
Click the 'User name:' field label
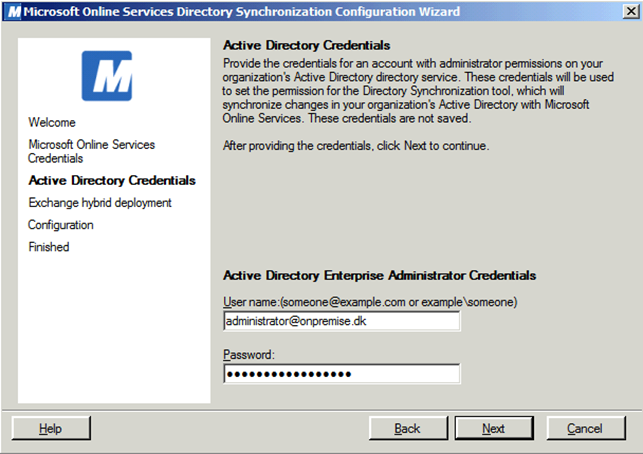tap(370, 302)
